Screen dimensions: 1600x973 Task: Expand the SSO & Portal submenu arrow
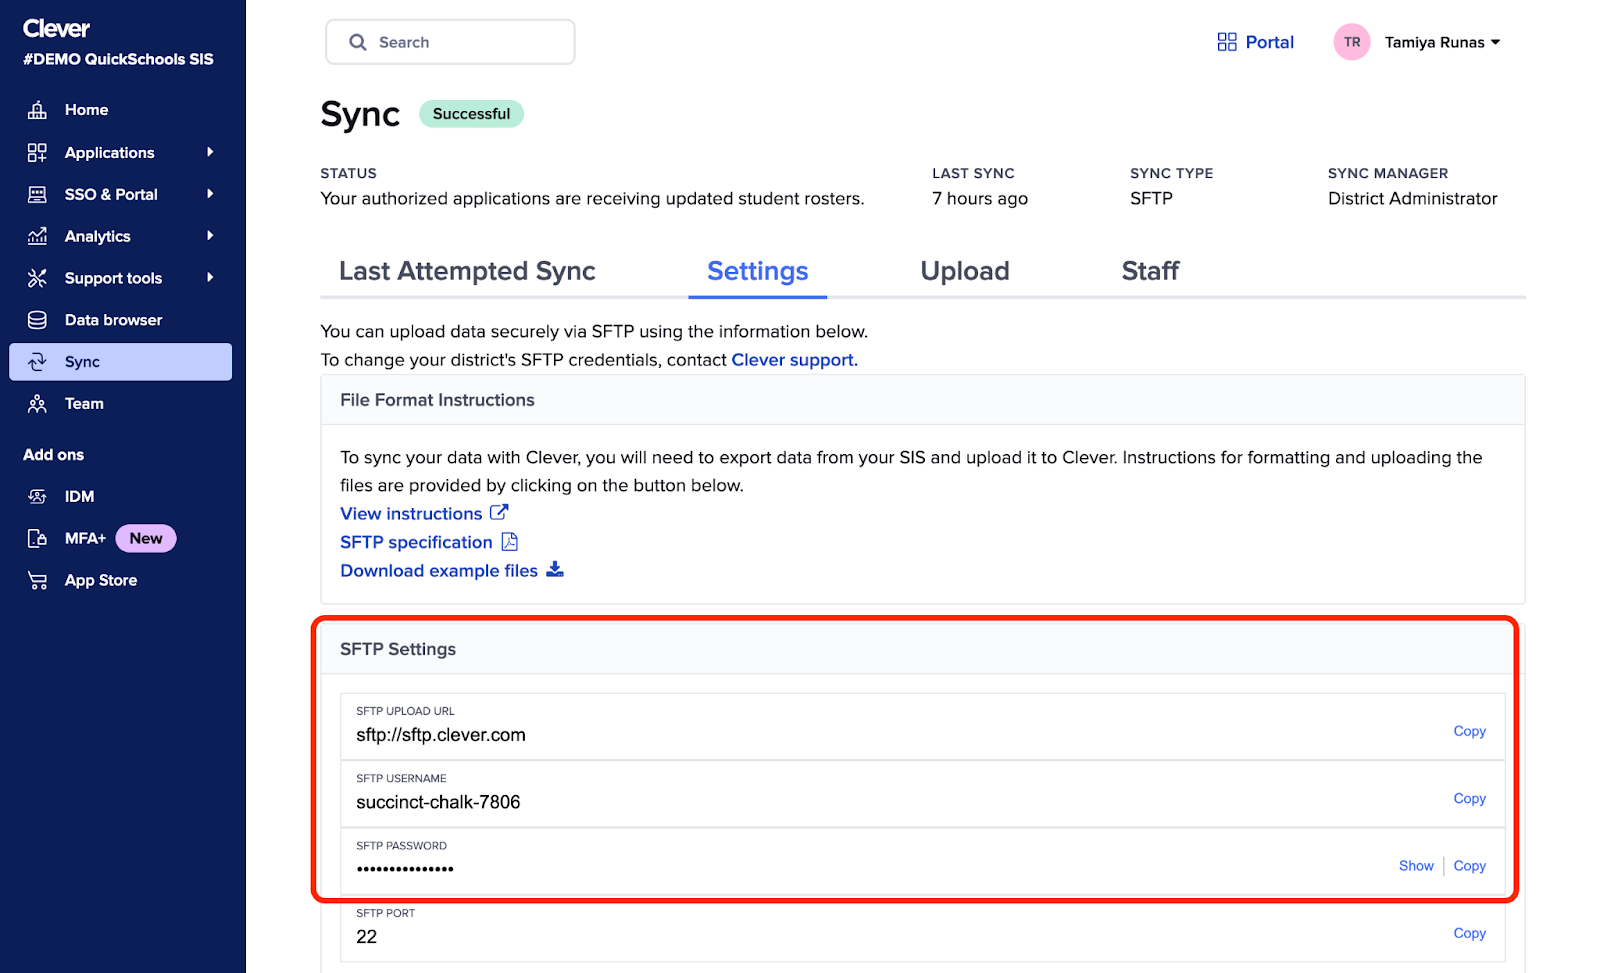pos(210,194)
